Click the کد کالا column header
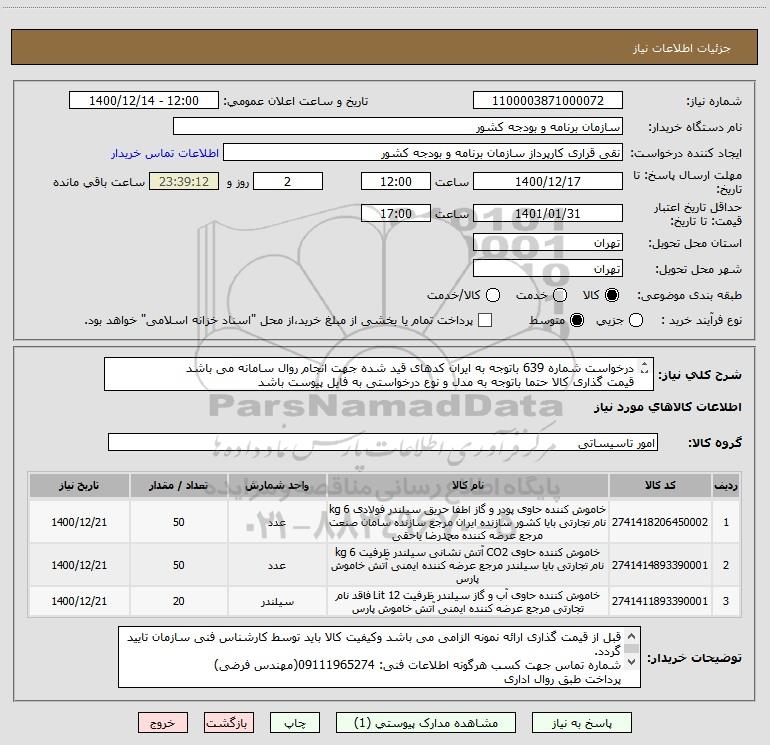The width and height of the screenshot is (770, 745). click(x=660, y=486)
